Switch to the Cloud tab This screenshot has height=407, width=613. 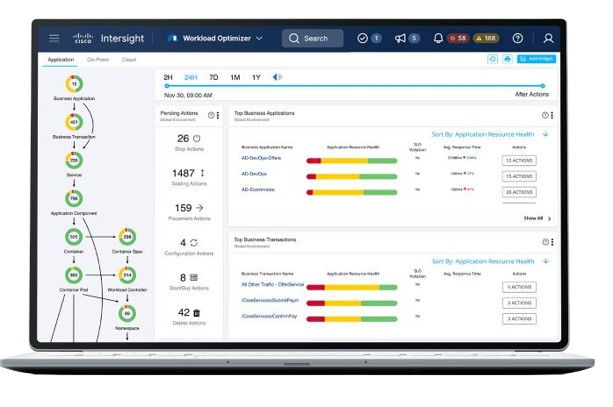point(129,59)
